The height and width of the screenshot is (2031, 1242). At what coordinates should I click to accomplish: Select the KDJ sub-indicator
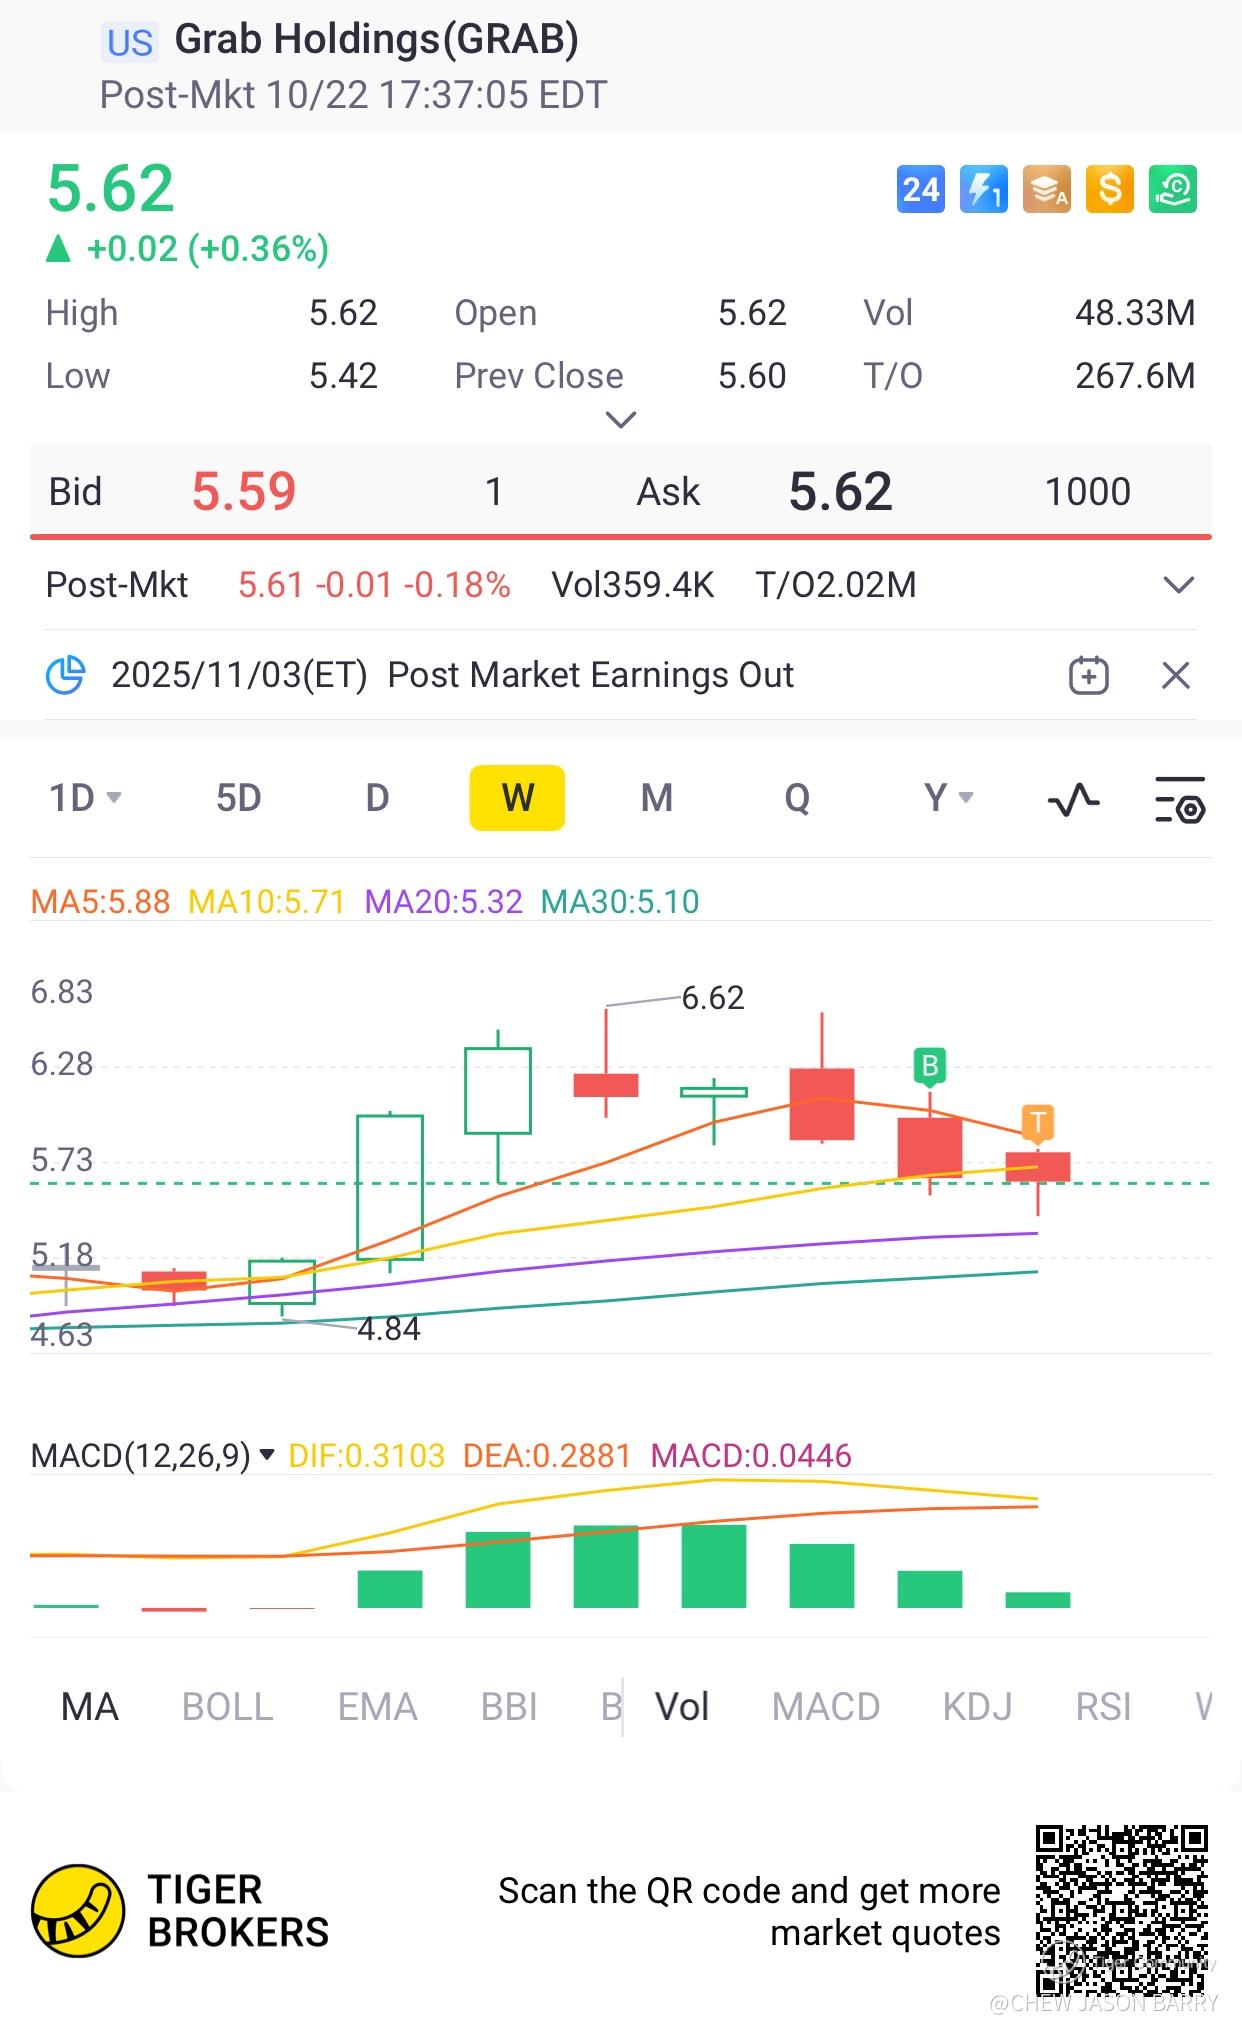tap(977, 1707)
